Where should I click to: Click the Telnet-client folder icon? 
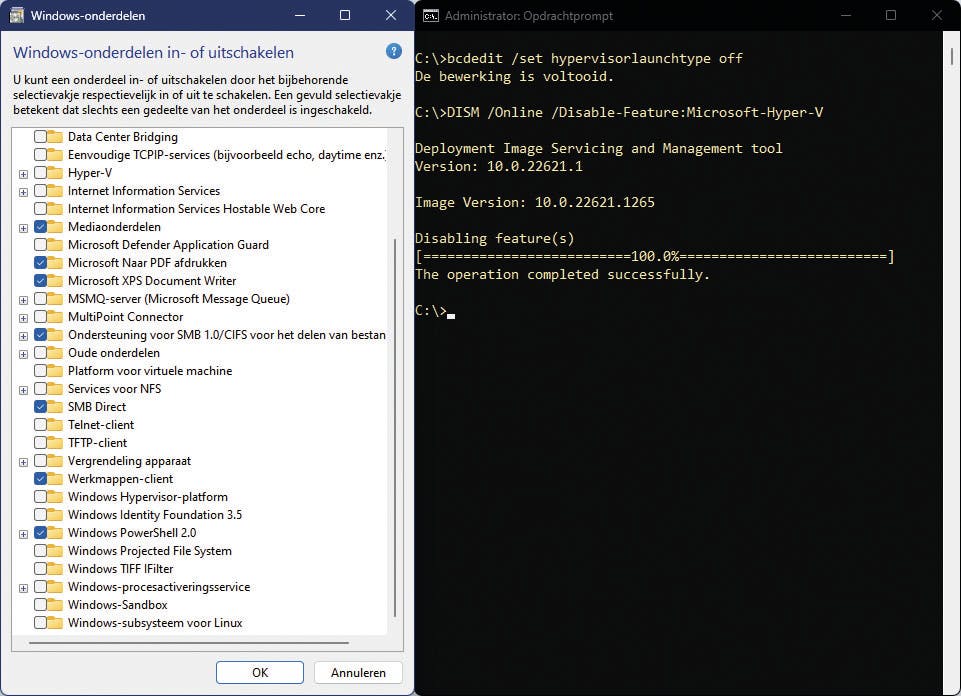(55, 425)
